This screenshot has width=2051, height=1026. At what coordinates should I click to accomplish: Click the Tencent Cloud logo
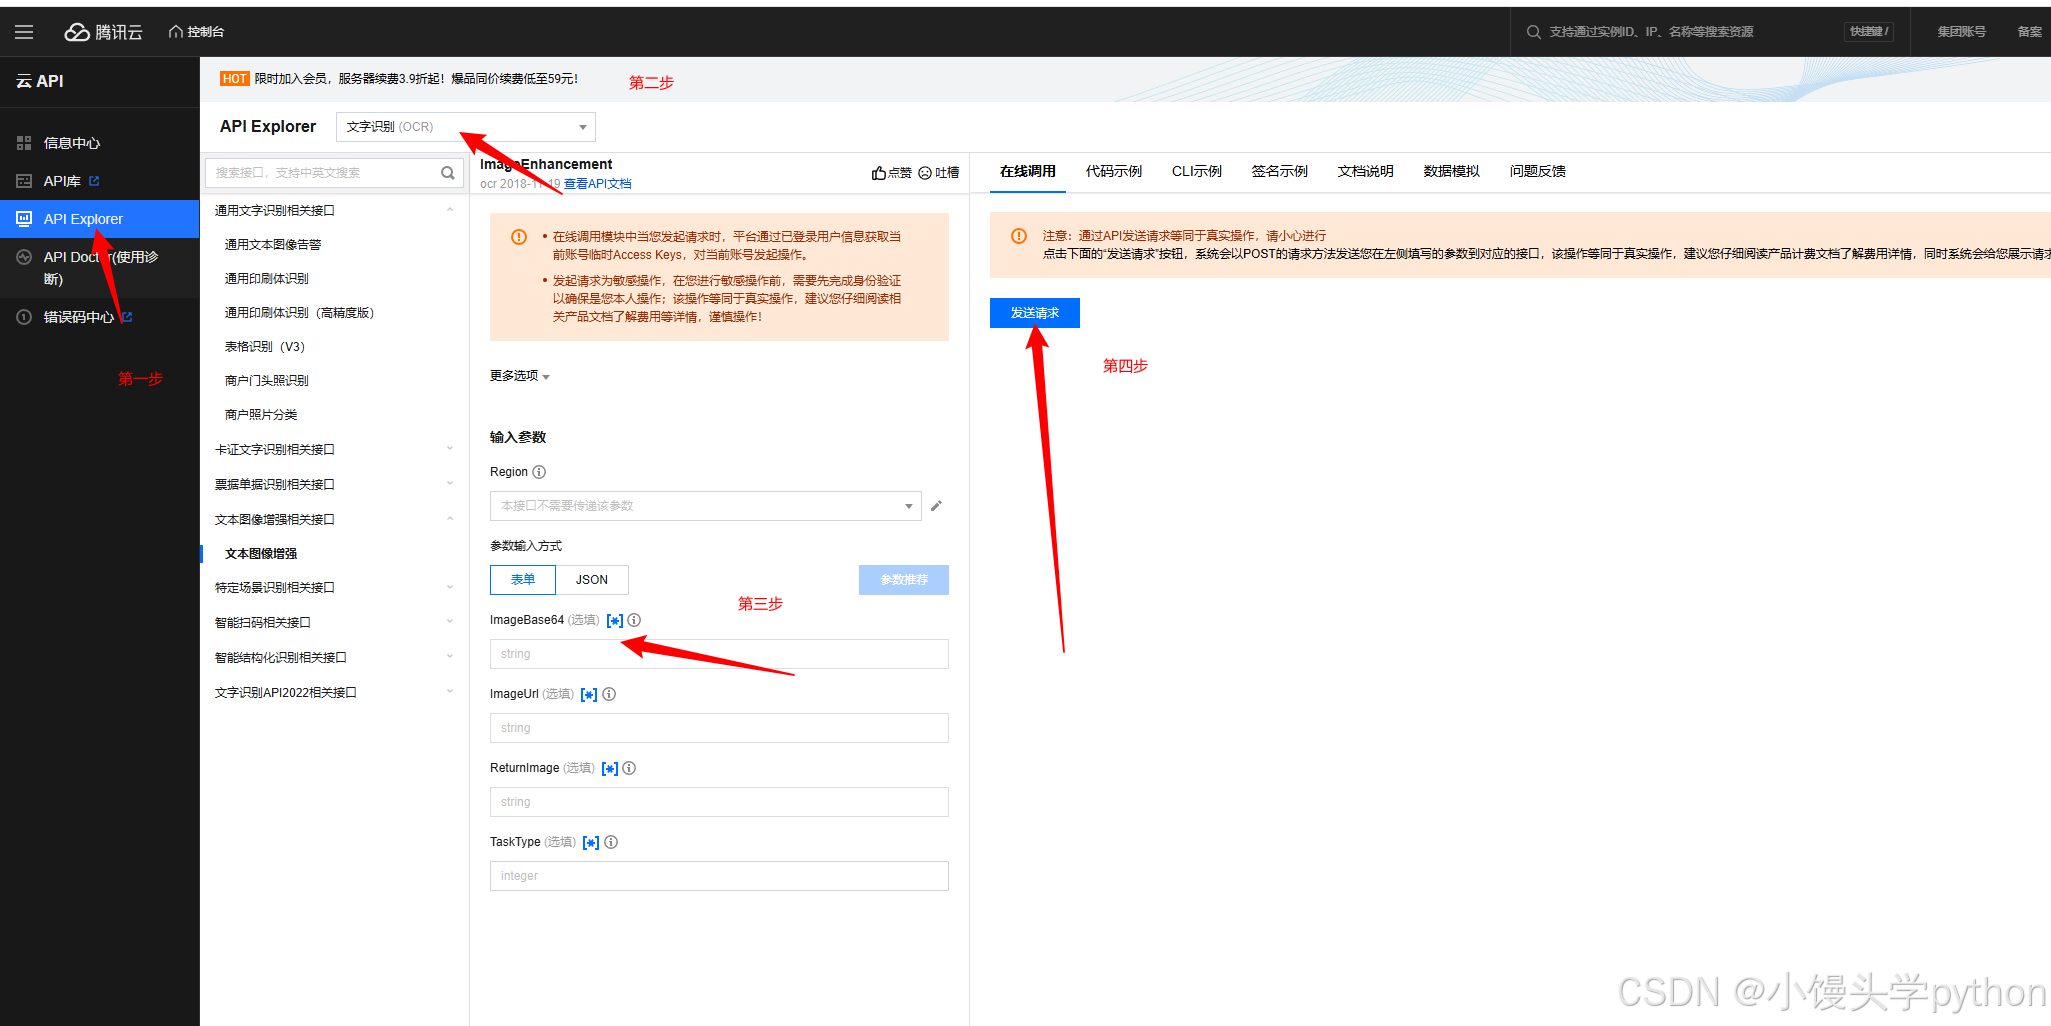pyautogui.click(x=104, y=32)
